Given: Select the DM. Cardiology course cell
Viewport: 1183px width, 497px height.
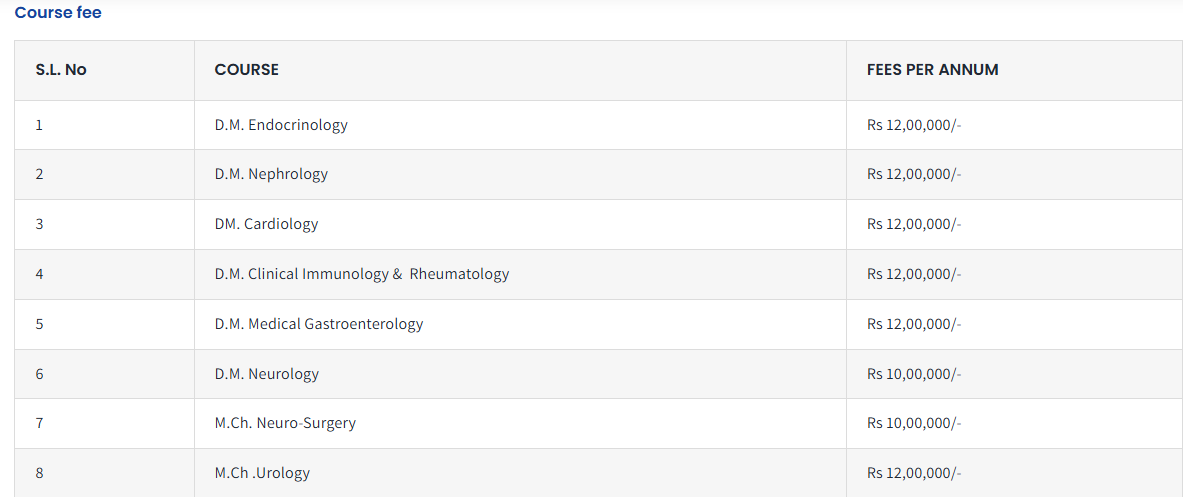Looking at the screenshot, I should [x=266, y=224].
